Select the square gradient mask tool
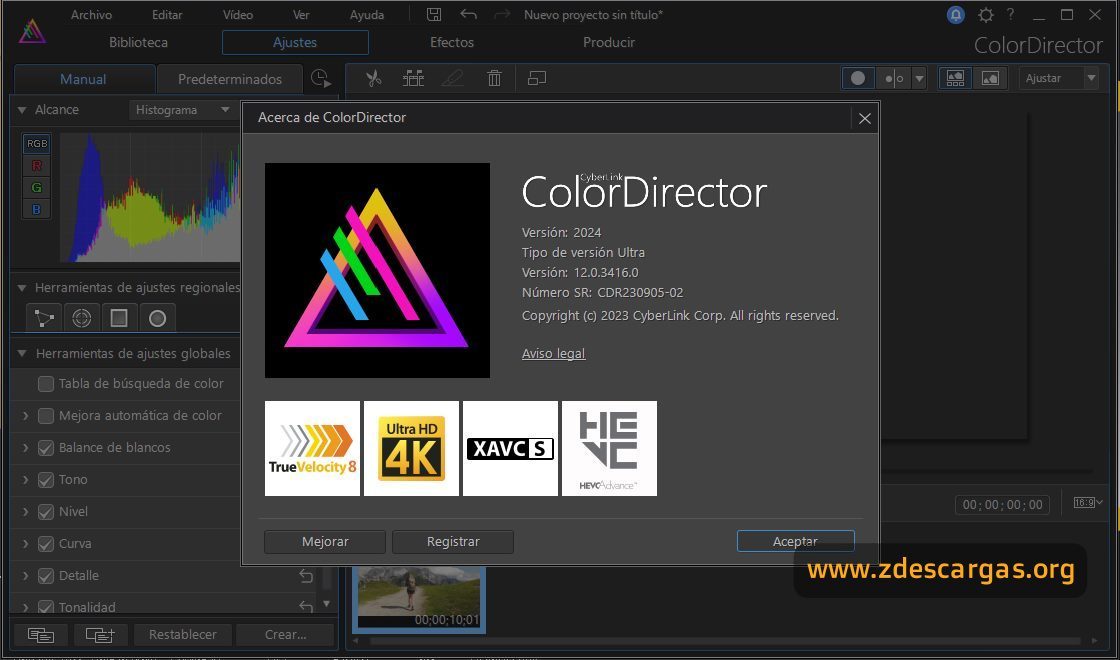Screen dimensions: 1120x660 [119, 318]
